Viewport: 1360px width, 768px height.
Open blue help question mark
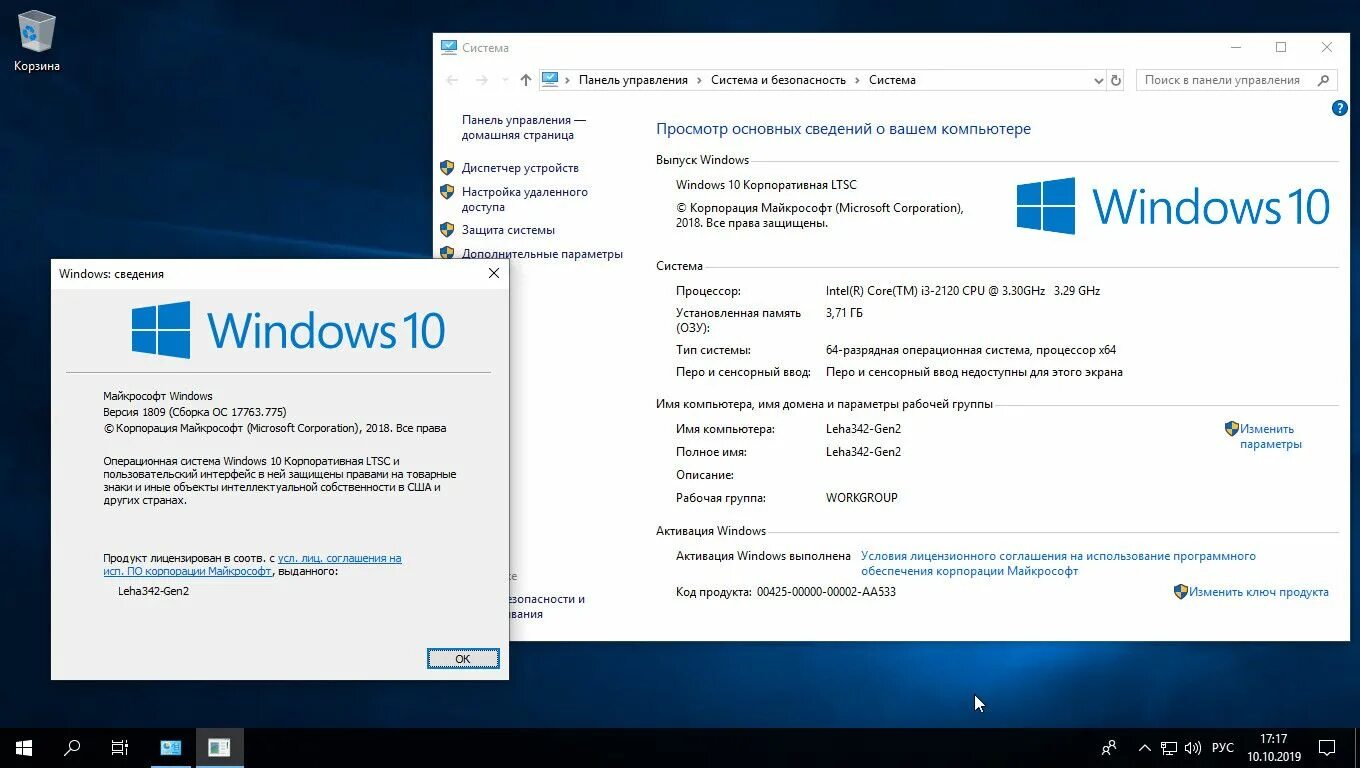click(1340, 108)
